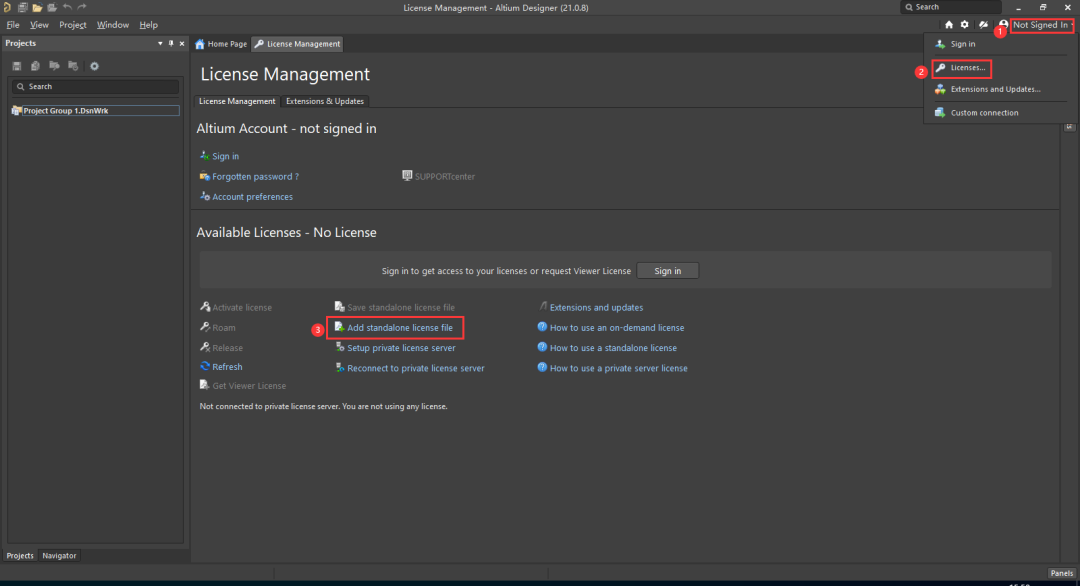
Task: Click the Home icon in top-right toolbar
Action: (x=948, y=25)
